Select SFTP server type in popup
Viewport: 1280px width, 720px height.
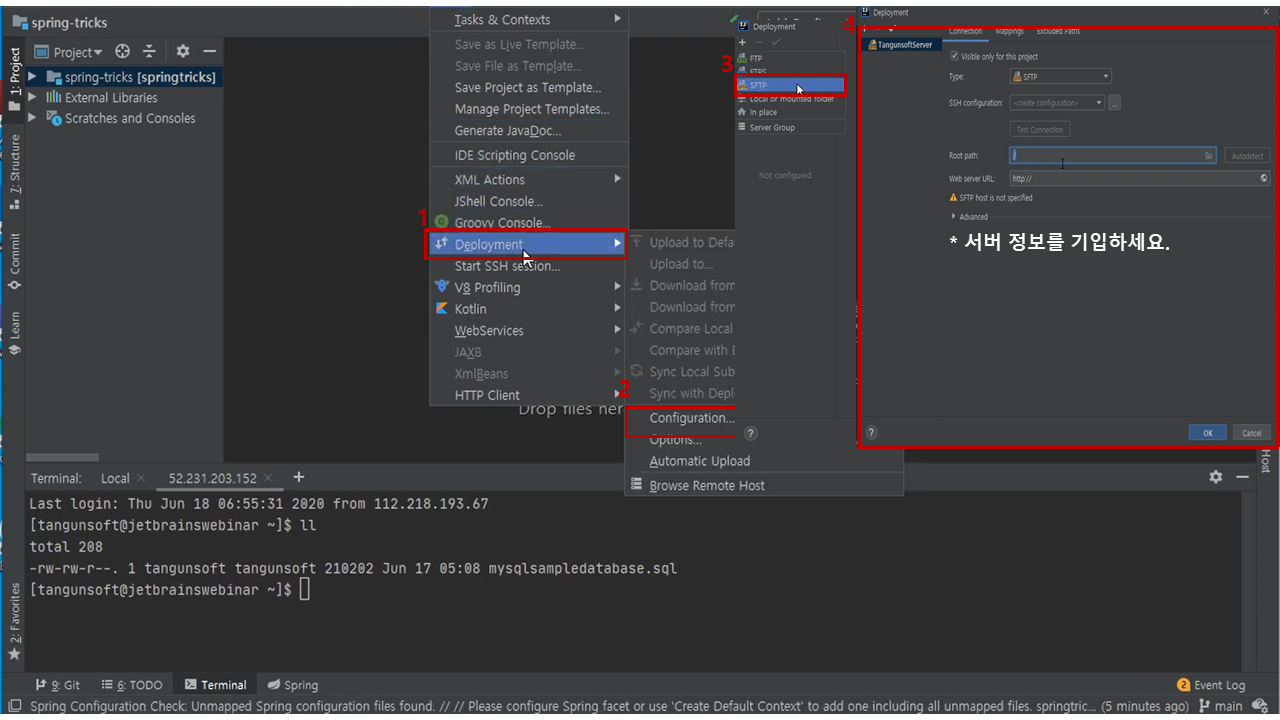coord(791,86)
